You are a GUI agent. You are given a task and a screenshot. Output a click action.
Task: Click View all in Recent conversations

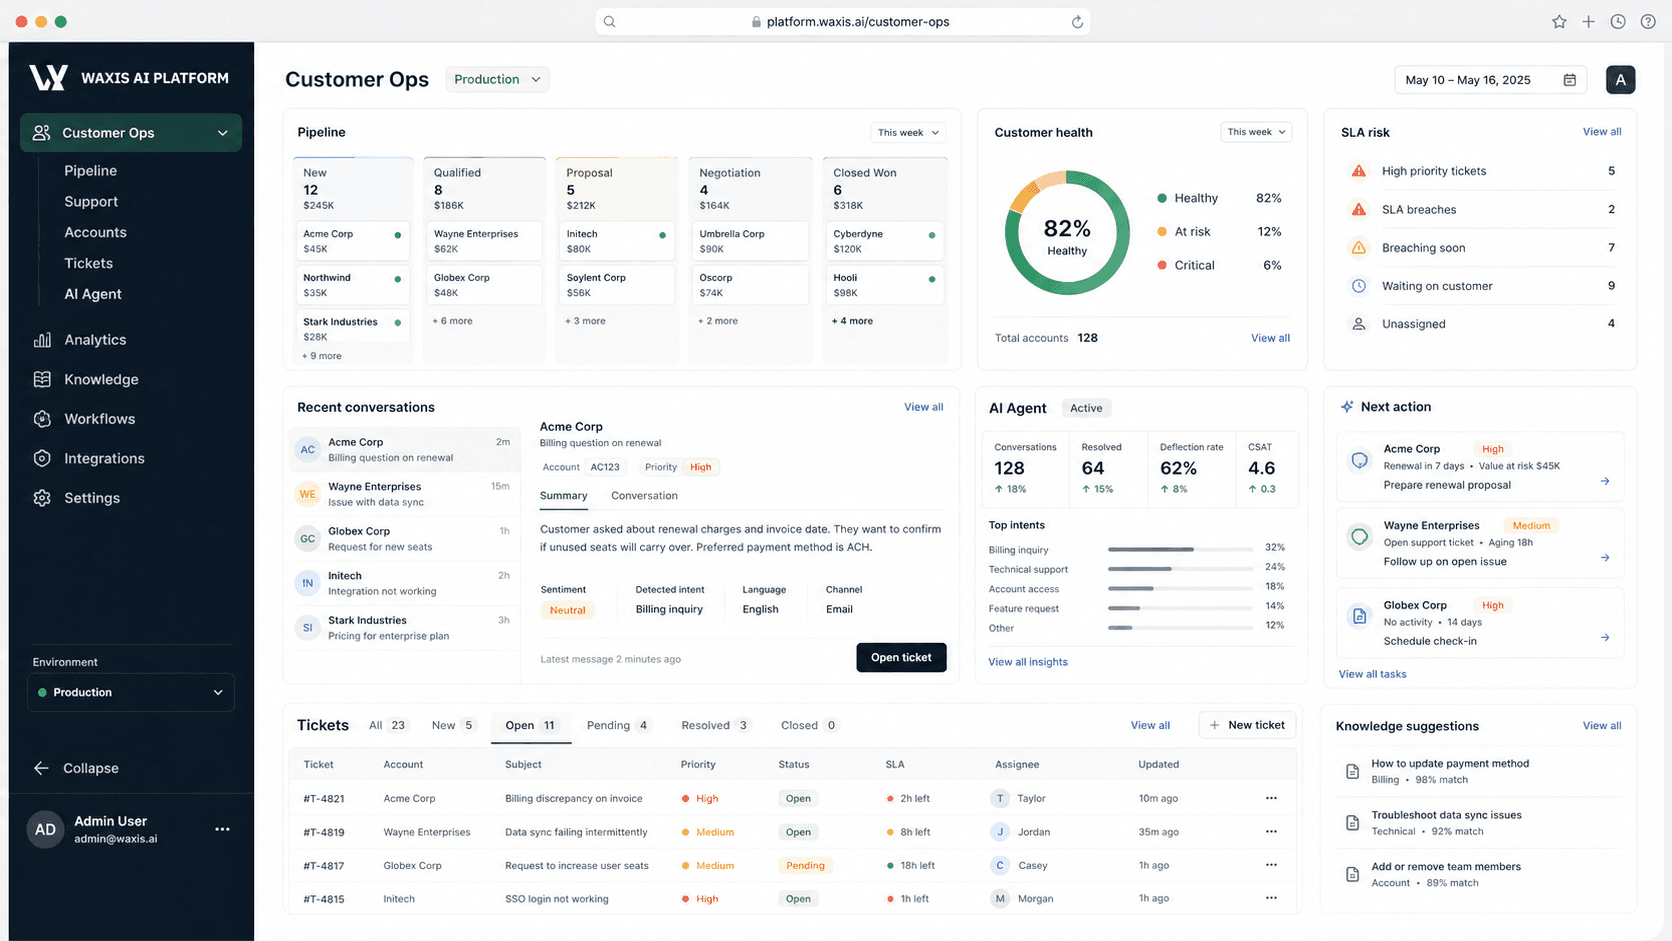pos(924,407)
